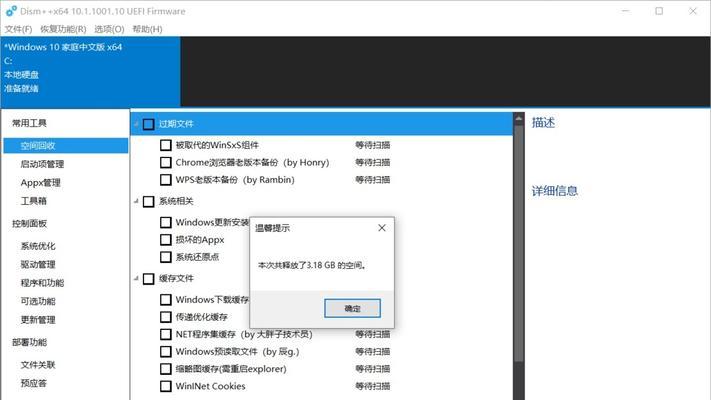Click 等待扫描 status of WPS老版本备份
This screenshot has height=400, width=711.
coord(373,180)
